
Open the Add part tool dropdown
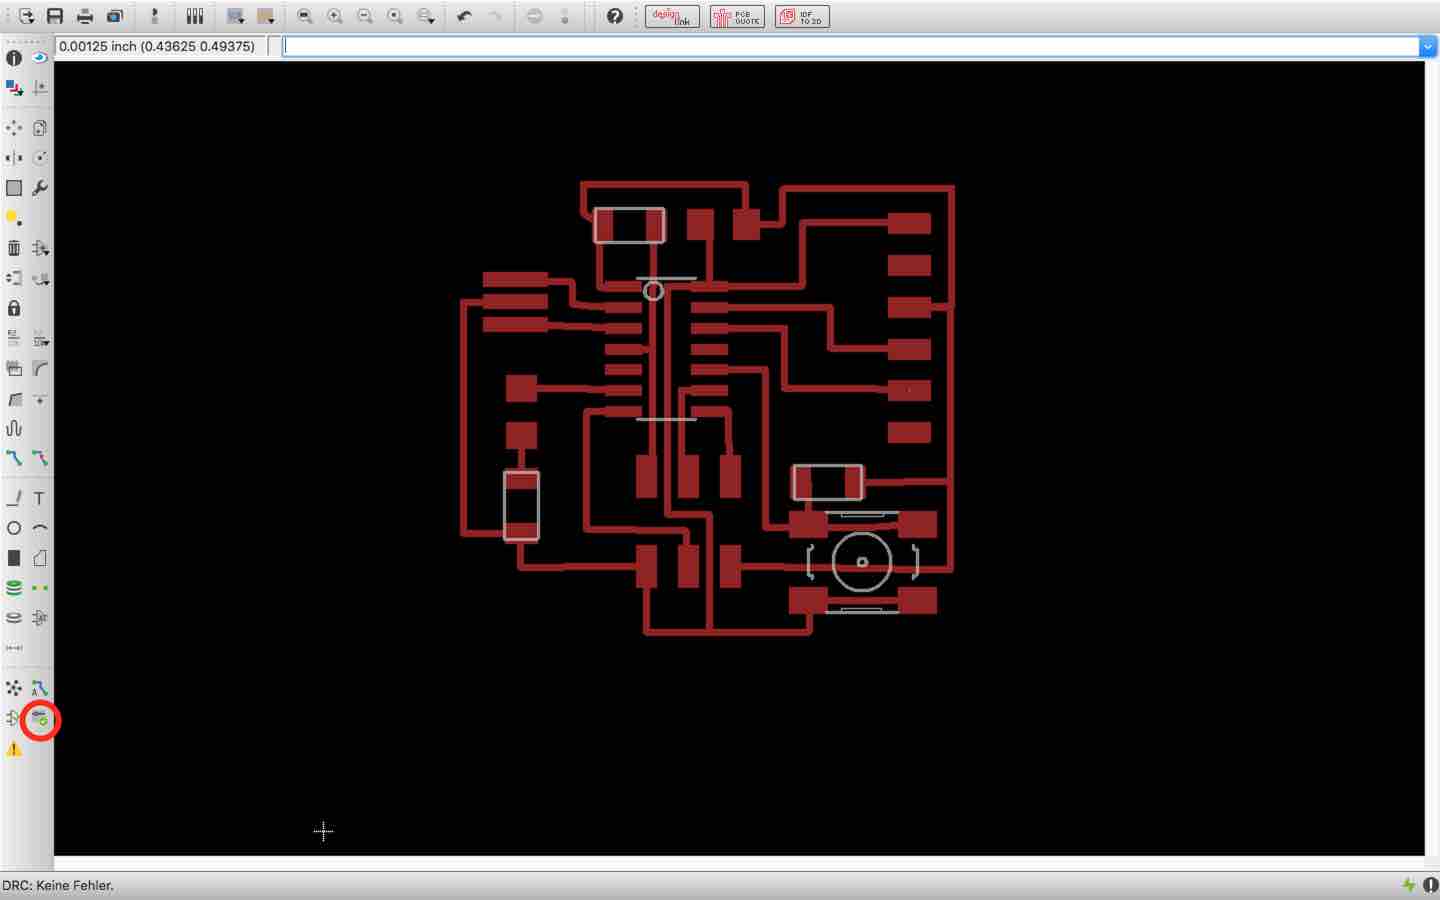(x=40, y=248)
